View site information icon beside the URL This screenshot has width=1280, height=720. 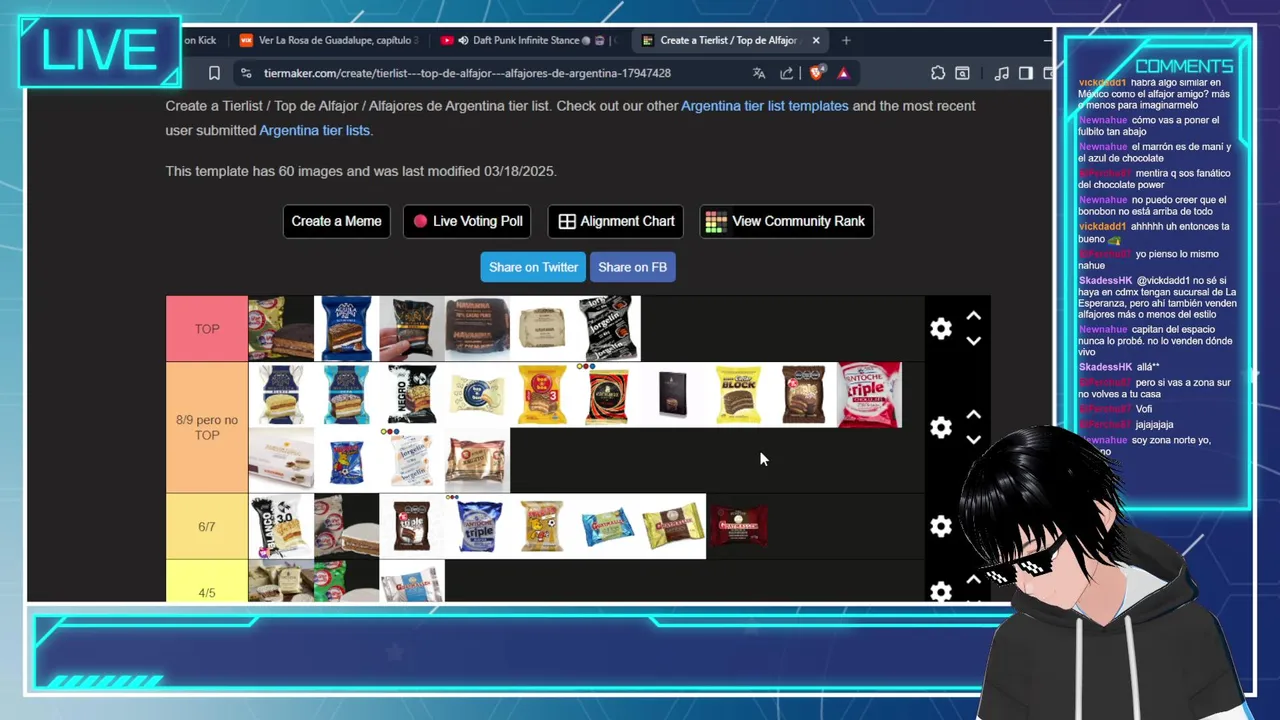(246, 73)
